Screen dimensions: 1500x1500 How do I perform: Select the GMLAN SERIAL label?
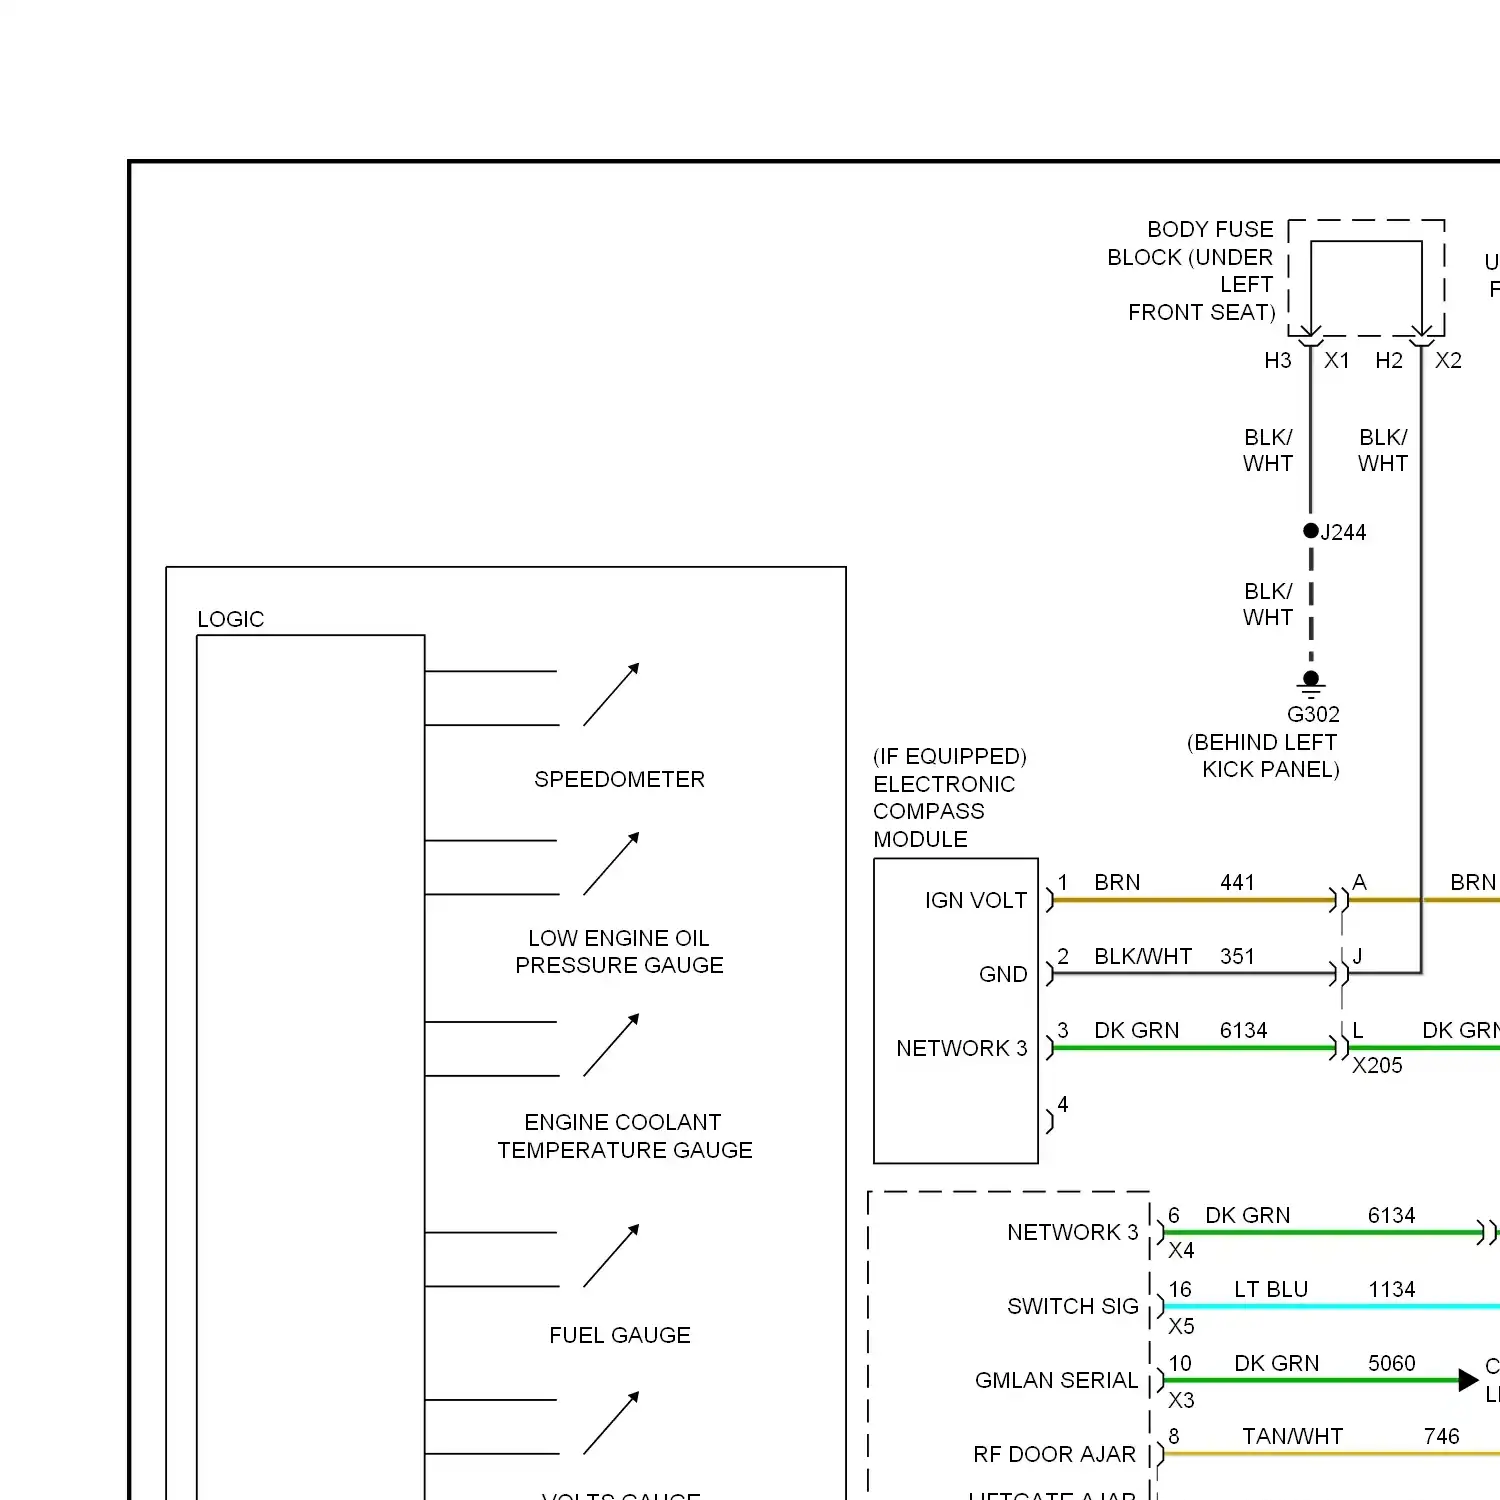[1056, 1380]
